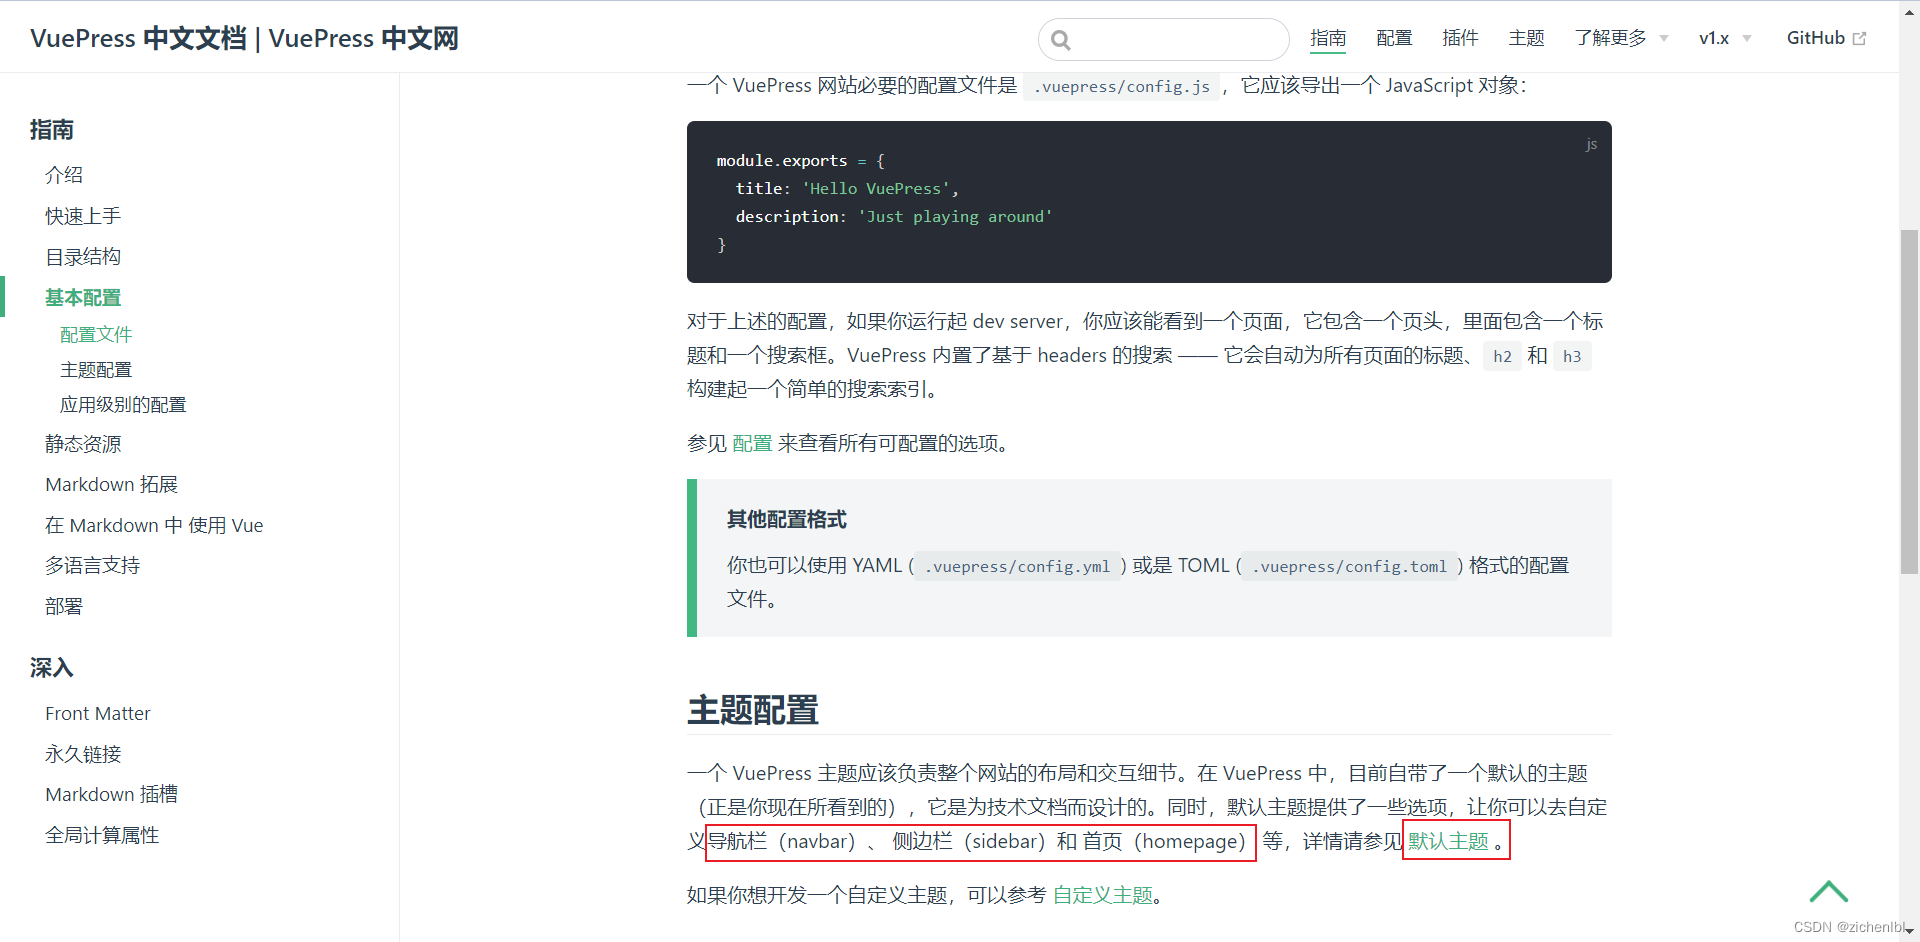Jump to 配置文件 sub-section

[x=96, y=335]
